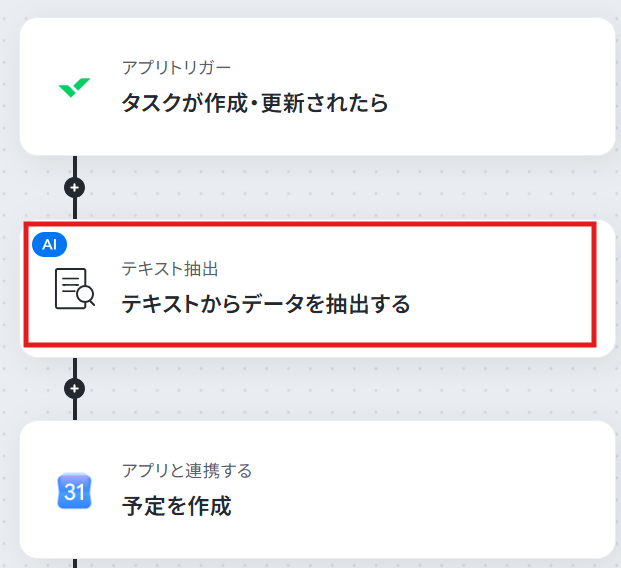Screen dimensions: 621x568
Task: Click connector line below the 予定を作成 card
Action: coord(75,563)
